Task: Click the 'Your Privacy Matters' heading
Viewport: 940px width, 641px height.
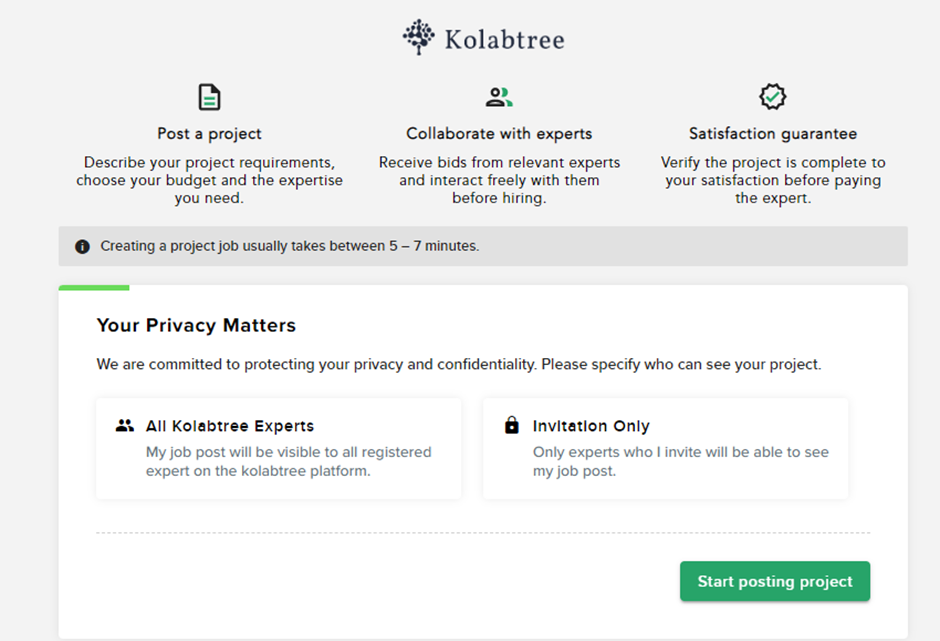Action: 196,325
